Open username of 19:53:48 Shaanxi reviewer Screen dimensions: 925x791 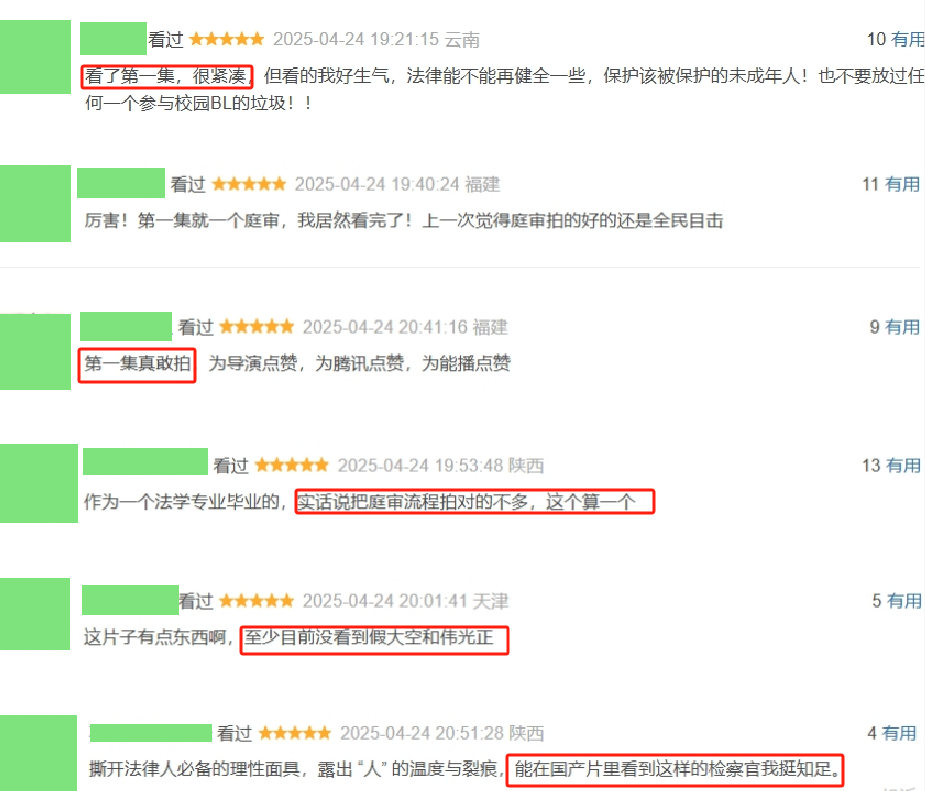(x=145, y=461)
